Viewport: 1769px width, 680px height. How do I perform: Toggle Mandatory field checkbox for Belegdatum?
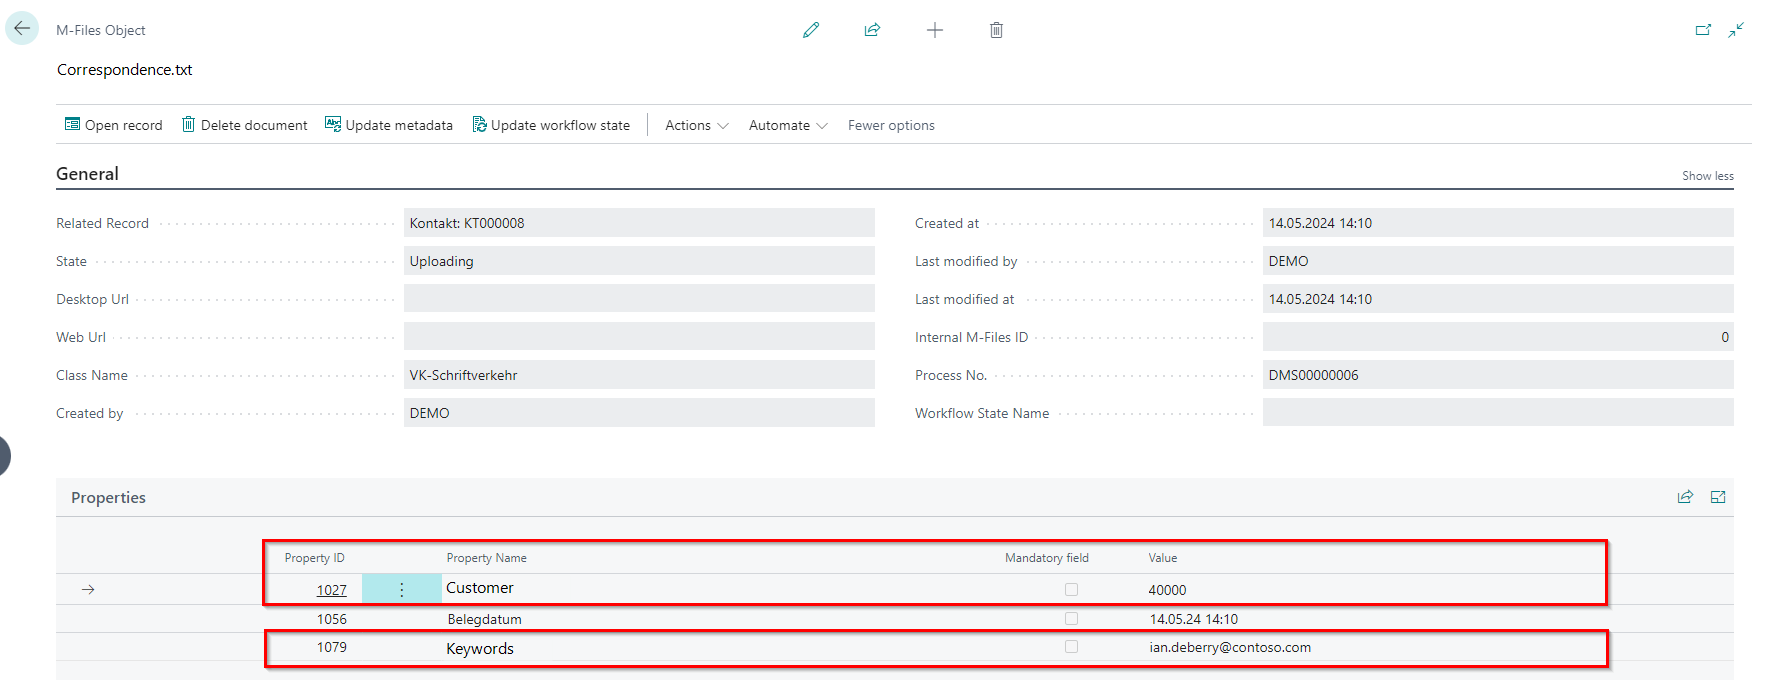pos(1071,619)
